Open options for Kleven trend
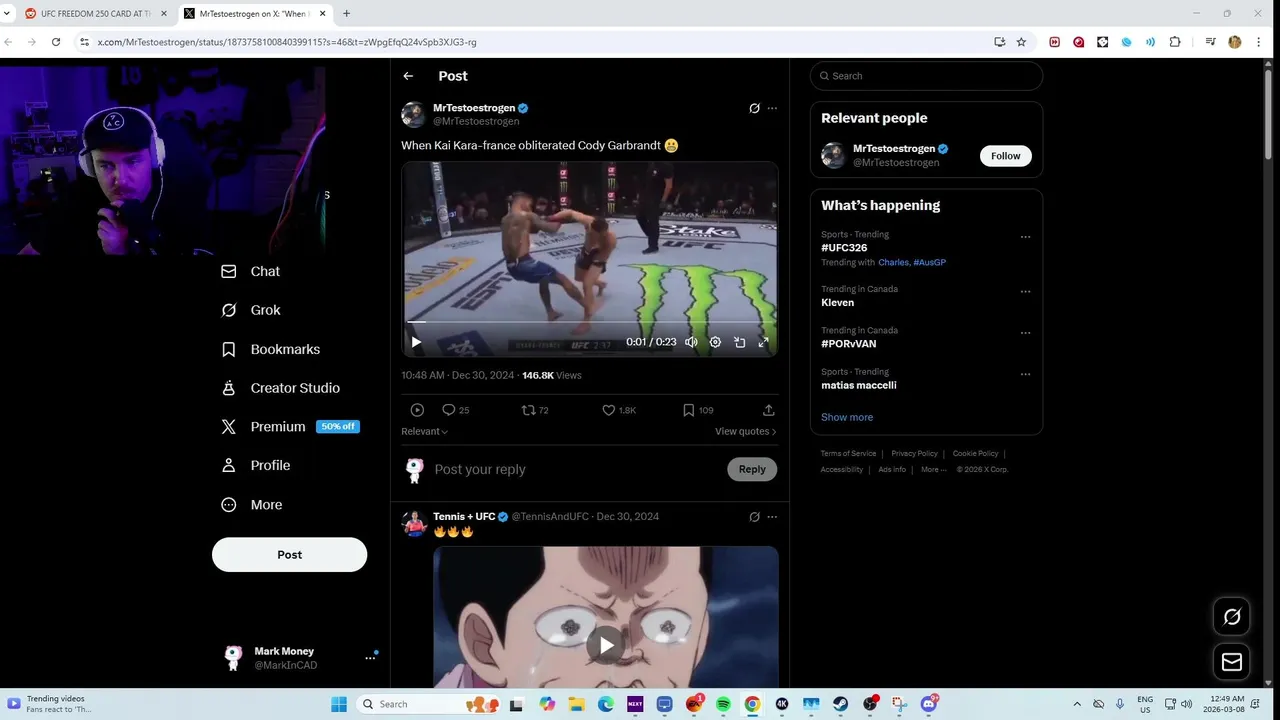Viewport: 1280px width, 720px height. (x=1025, y=292)
